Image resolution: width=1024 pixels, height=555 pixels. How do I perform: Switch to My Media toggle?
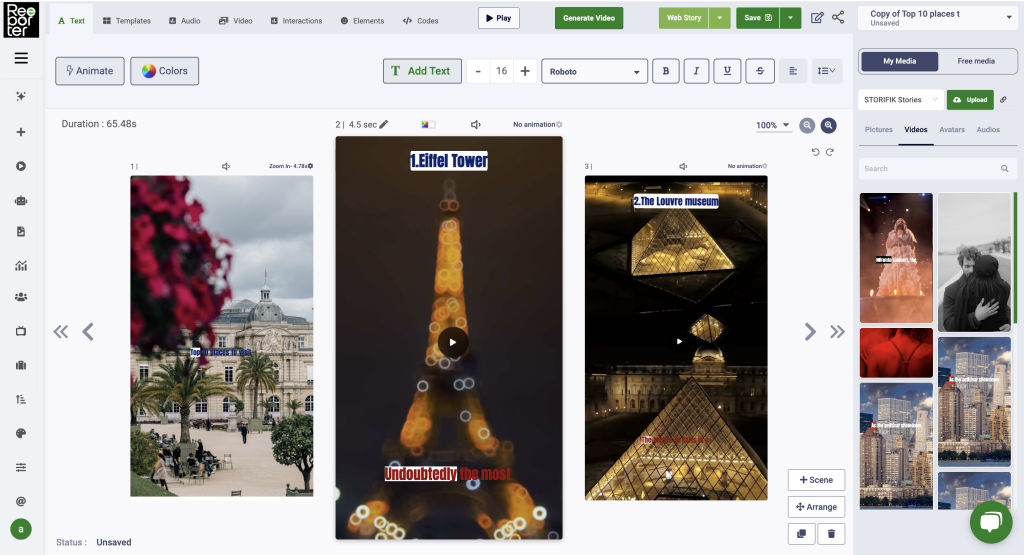(x=899, y=61)
